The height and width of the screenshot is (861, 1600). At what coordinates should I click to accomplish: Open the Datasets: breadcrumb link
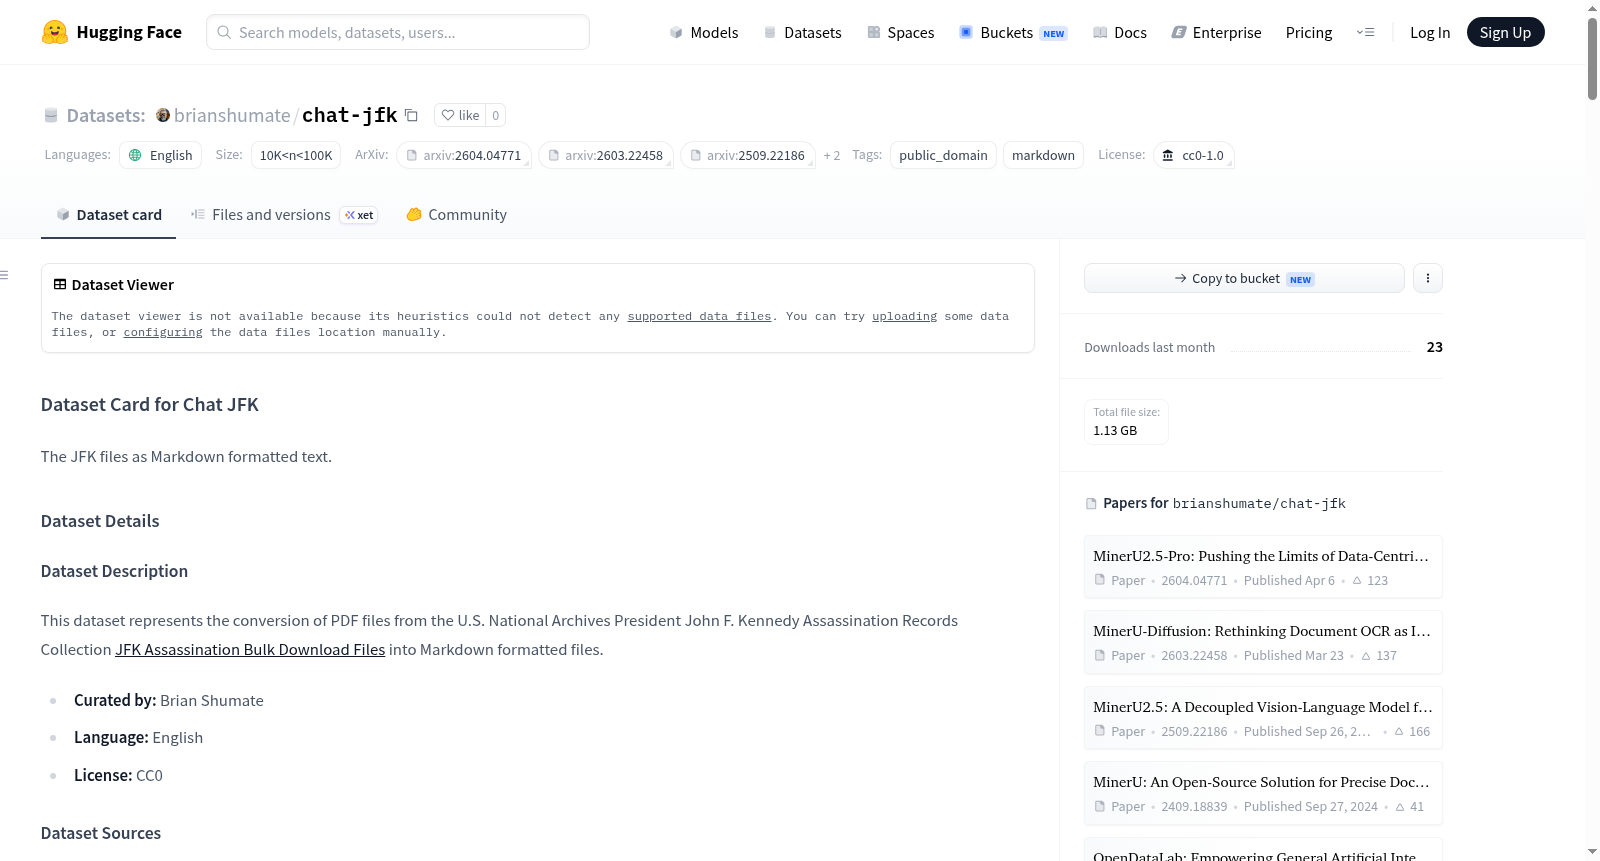point(106,115)
